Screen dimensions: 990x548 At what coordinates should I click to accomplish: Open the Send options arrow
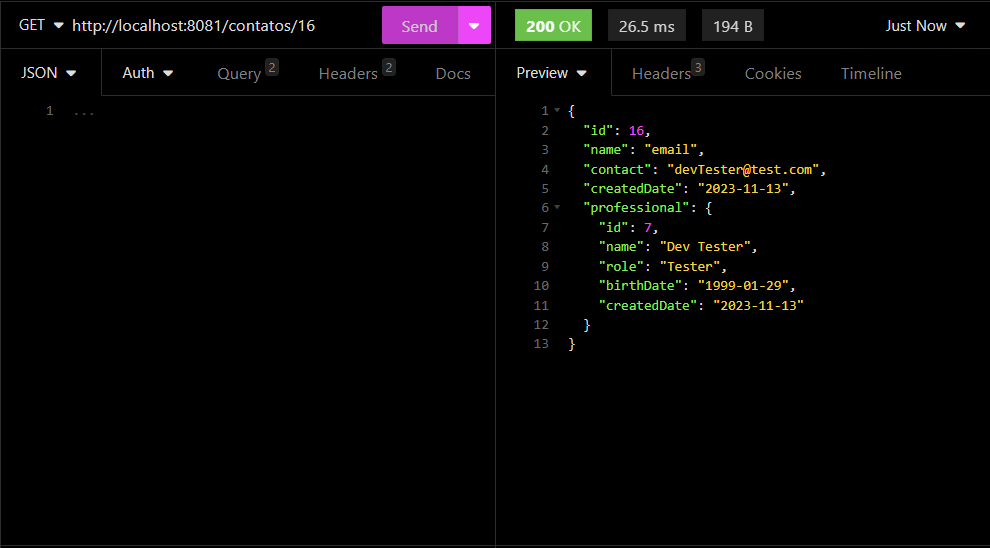click(x=475, y=26)
